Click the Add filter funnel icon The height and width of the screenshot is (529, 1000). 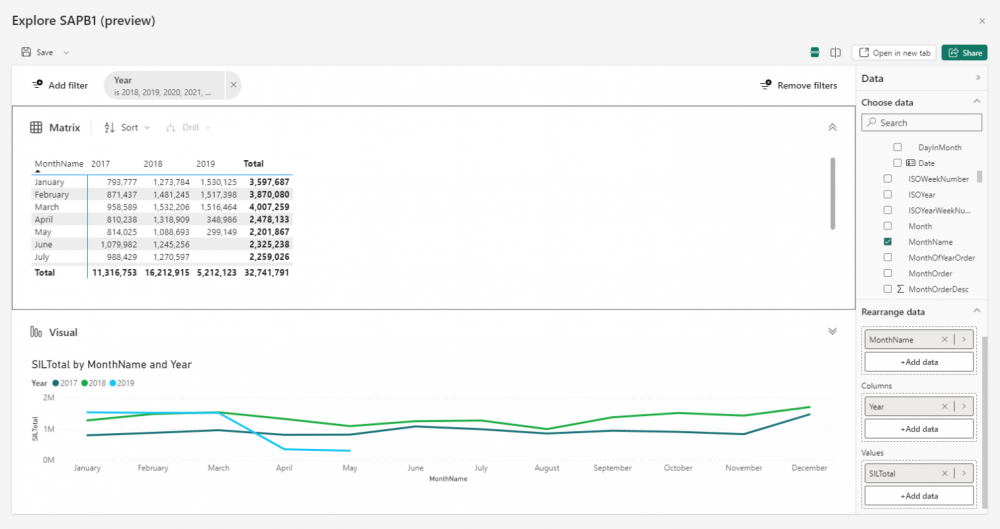[x=38, y=84]
